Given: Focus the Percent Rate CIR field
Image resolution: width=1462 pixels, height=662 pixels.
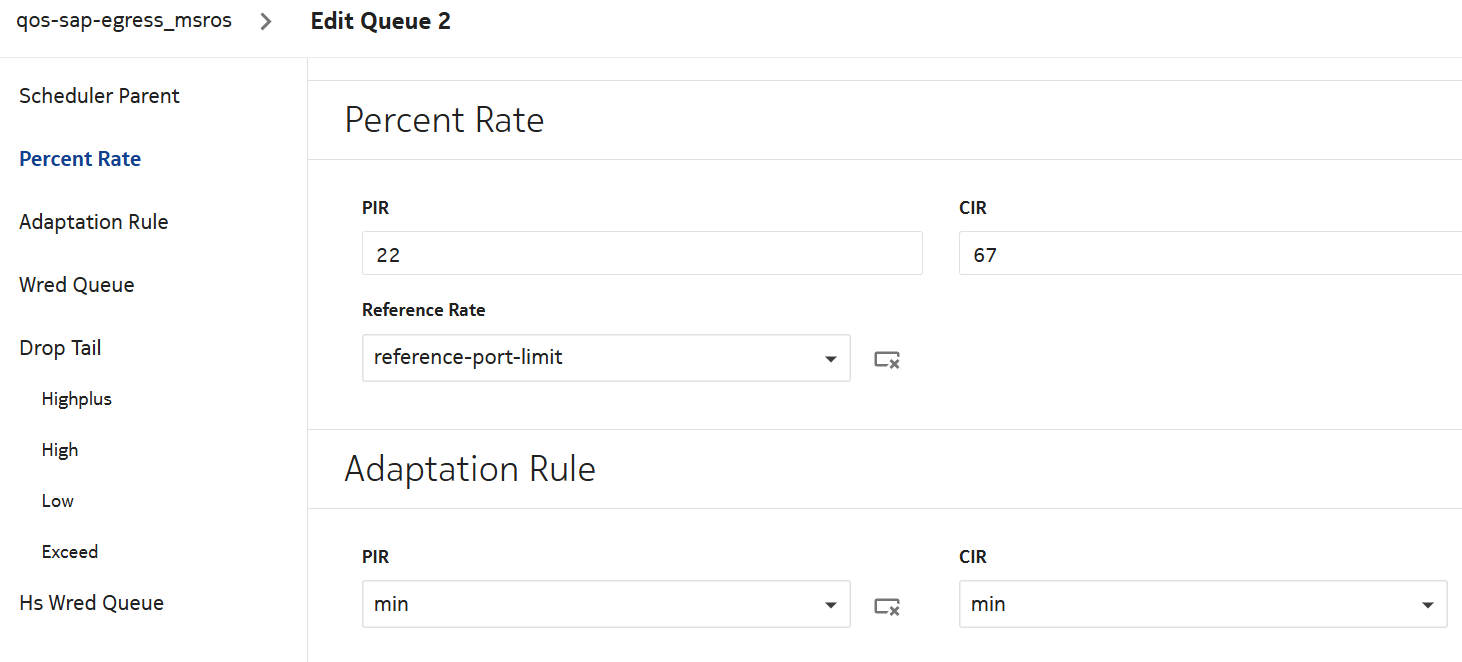Looking at the screenshot, I should 1208,254.
